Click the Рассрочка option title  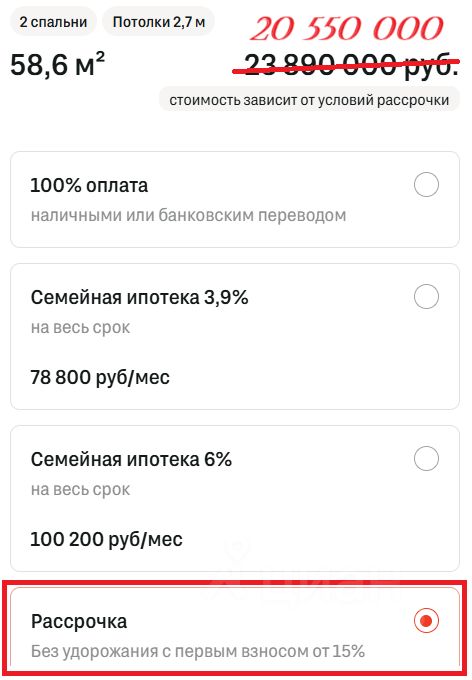point(79,621)
